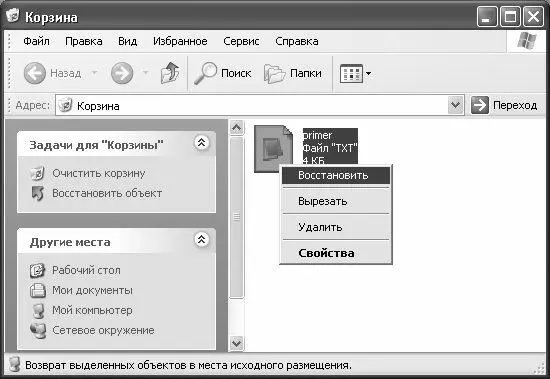Screen dimensions: 550x379
Task: Click the Корзина title bar icon
Action: (x=13, y=16)
